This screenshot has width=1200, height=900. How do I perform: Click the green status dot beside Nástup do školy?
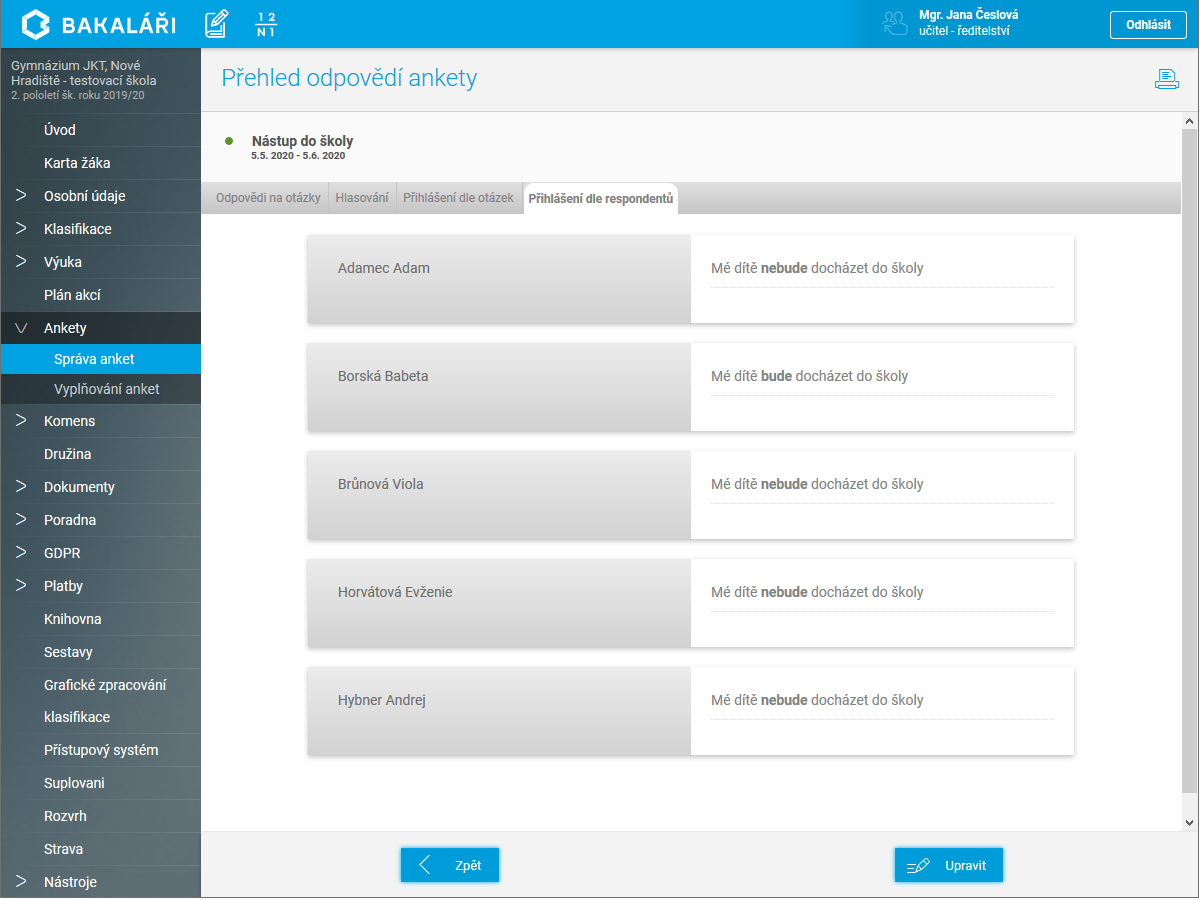(229, 141)
